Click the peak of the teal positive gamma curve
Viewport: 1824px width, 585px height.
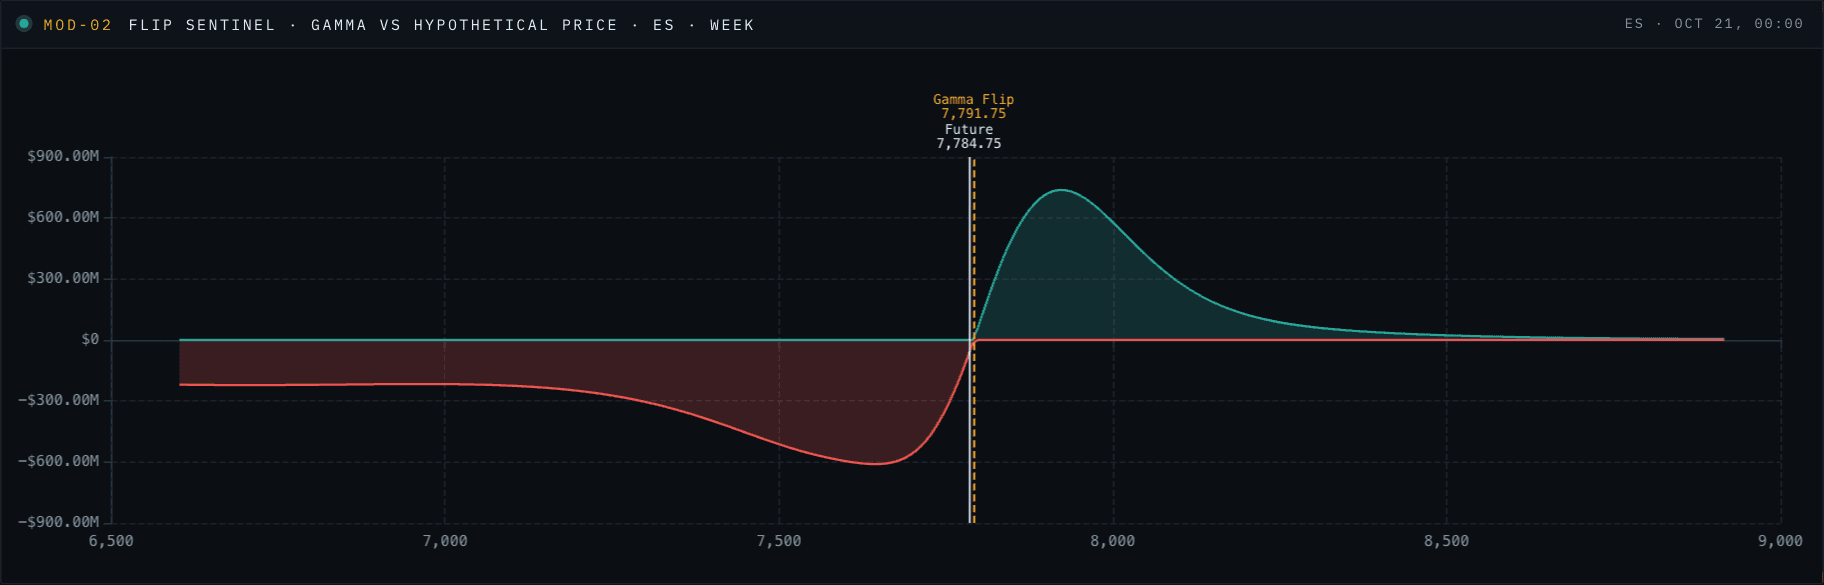(1060, 190)
